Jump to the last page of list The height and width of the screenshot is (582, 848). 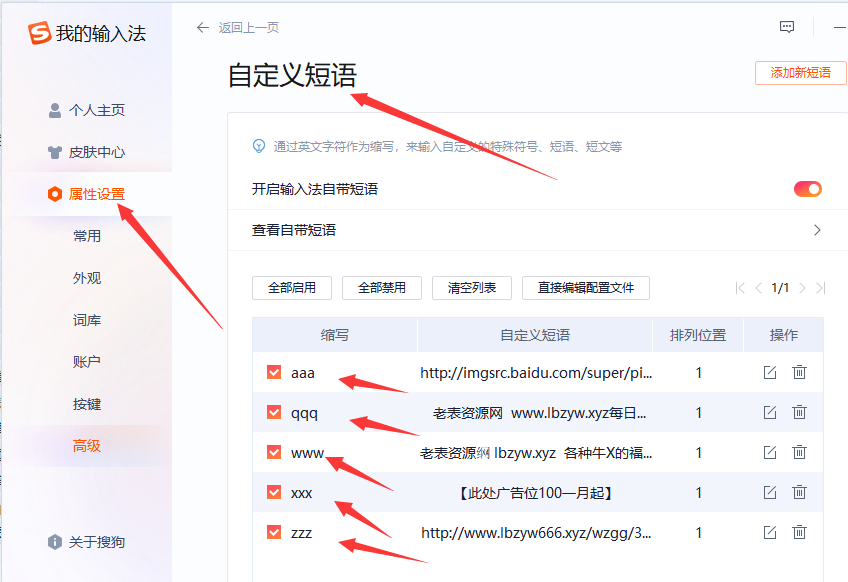(x=821, y=288)
